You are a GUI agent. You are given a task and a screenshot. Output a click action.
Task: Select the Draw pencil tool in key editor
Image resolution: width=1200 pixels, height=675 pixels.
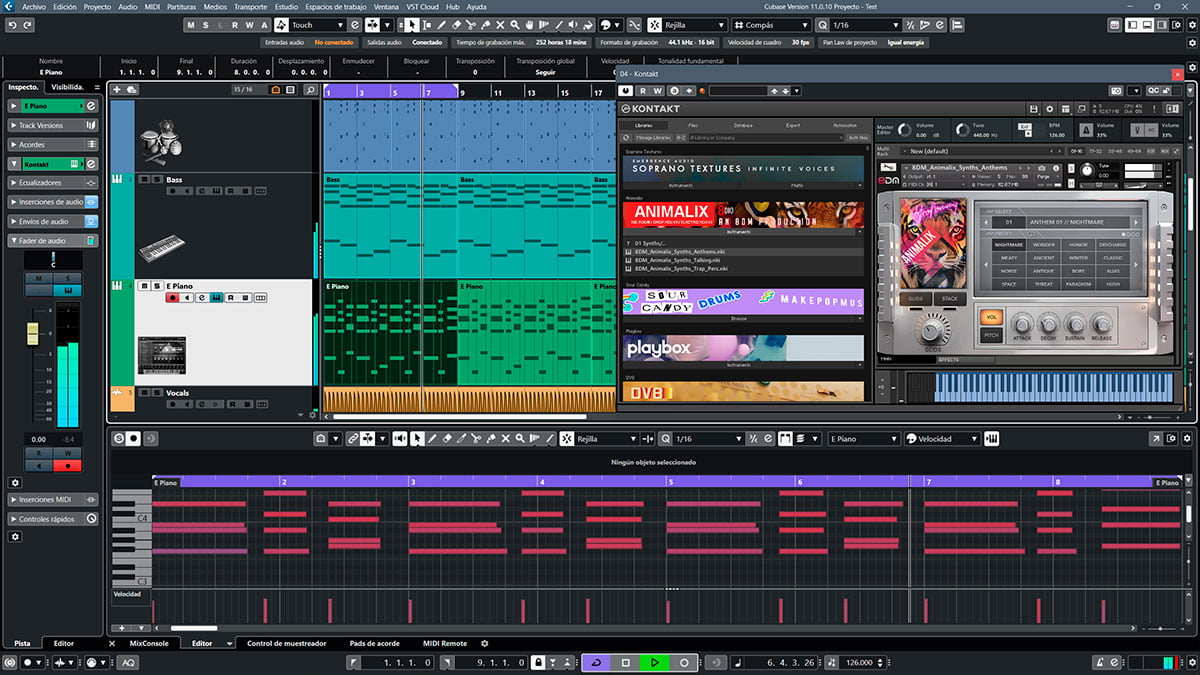pos(432,438)
